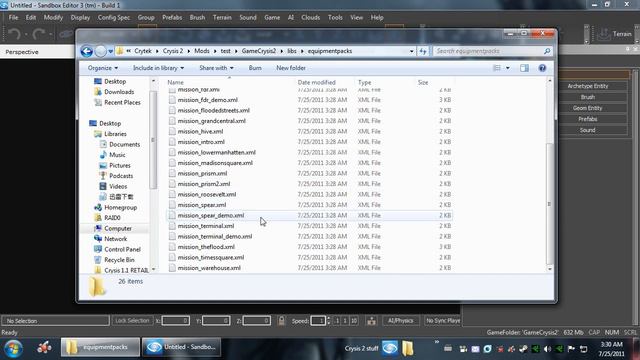Select the Homegroup navigation item

pos(120,207)
